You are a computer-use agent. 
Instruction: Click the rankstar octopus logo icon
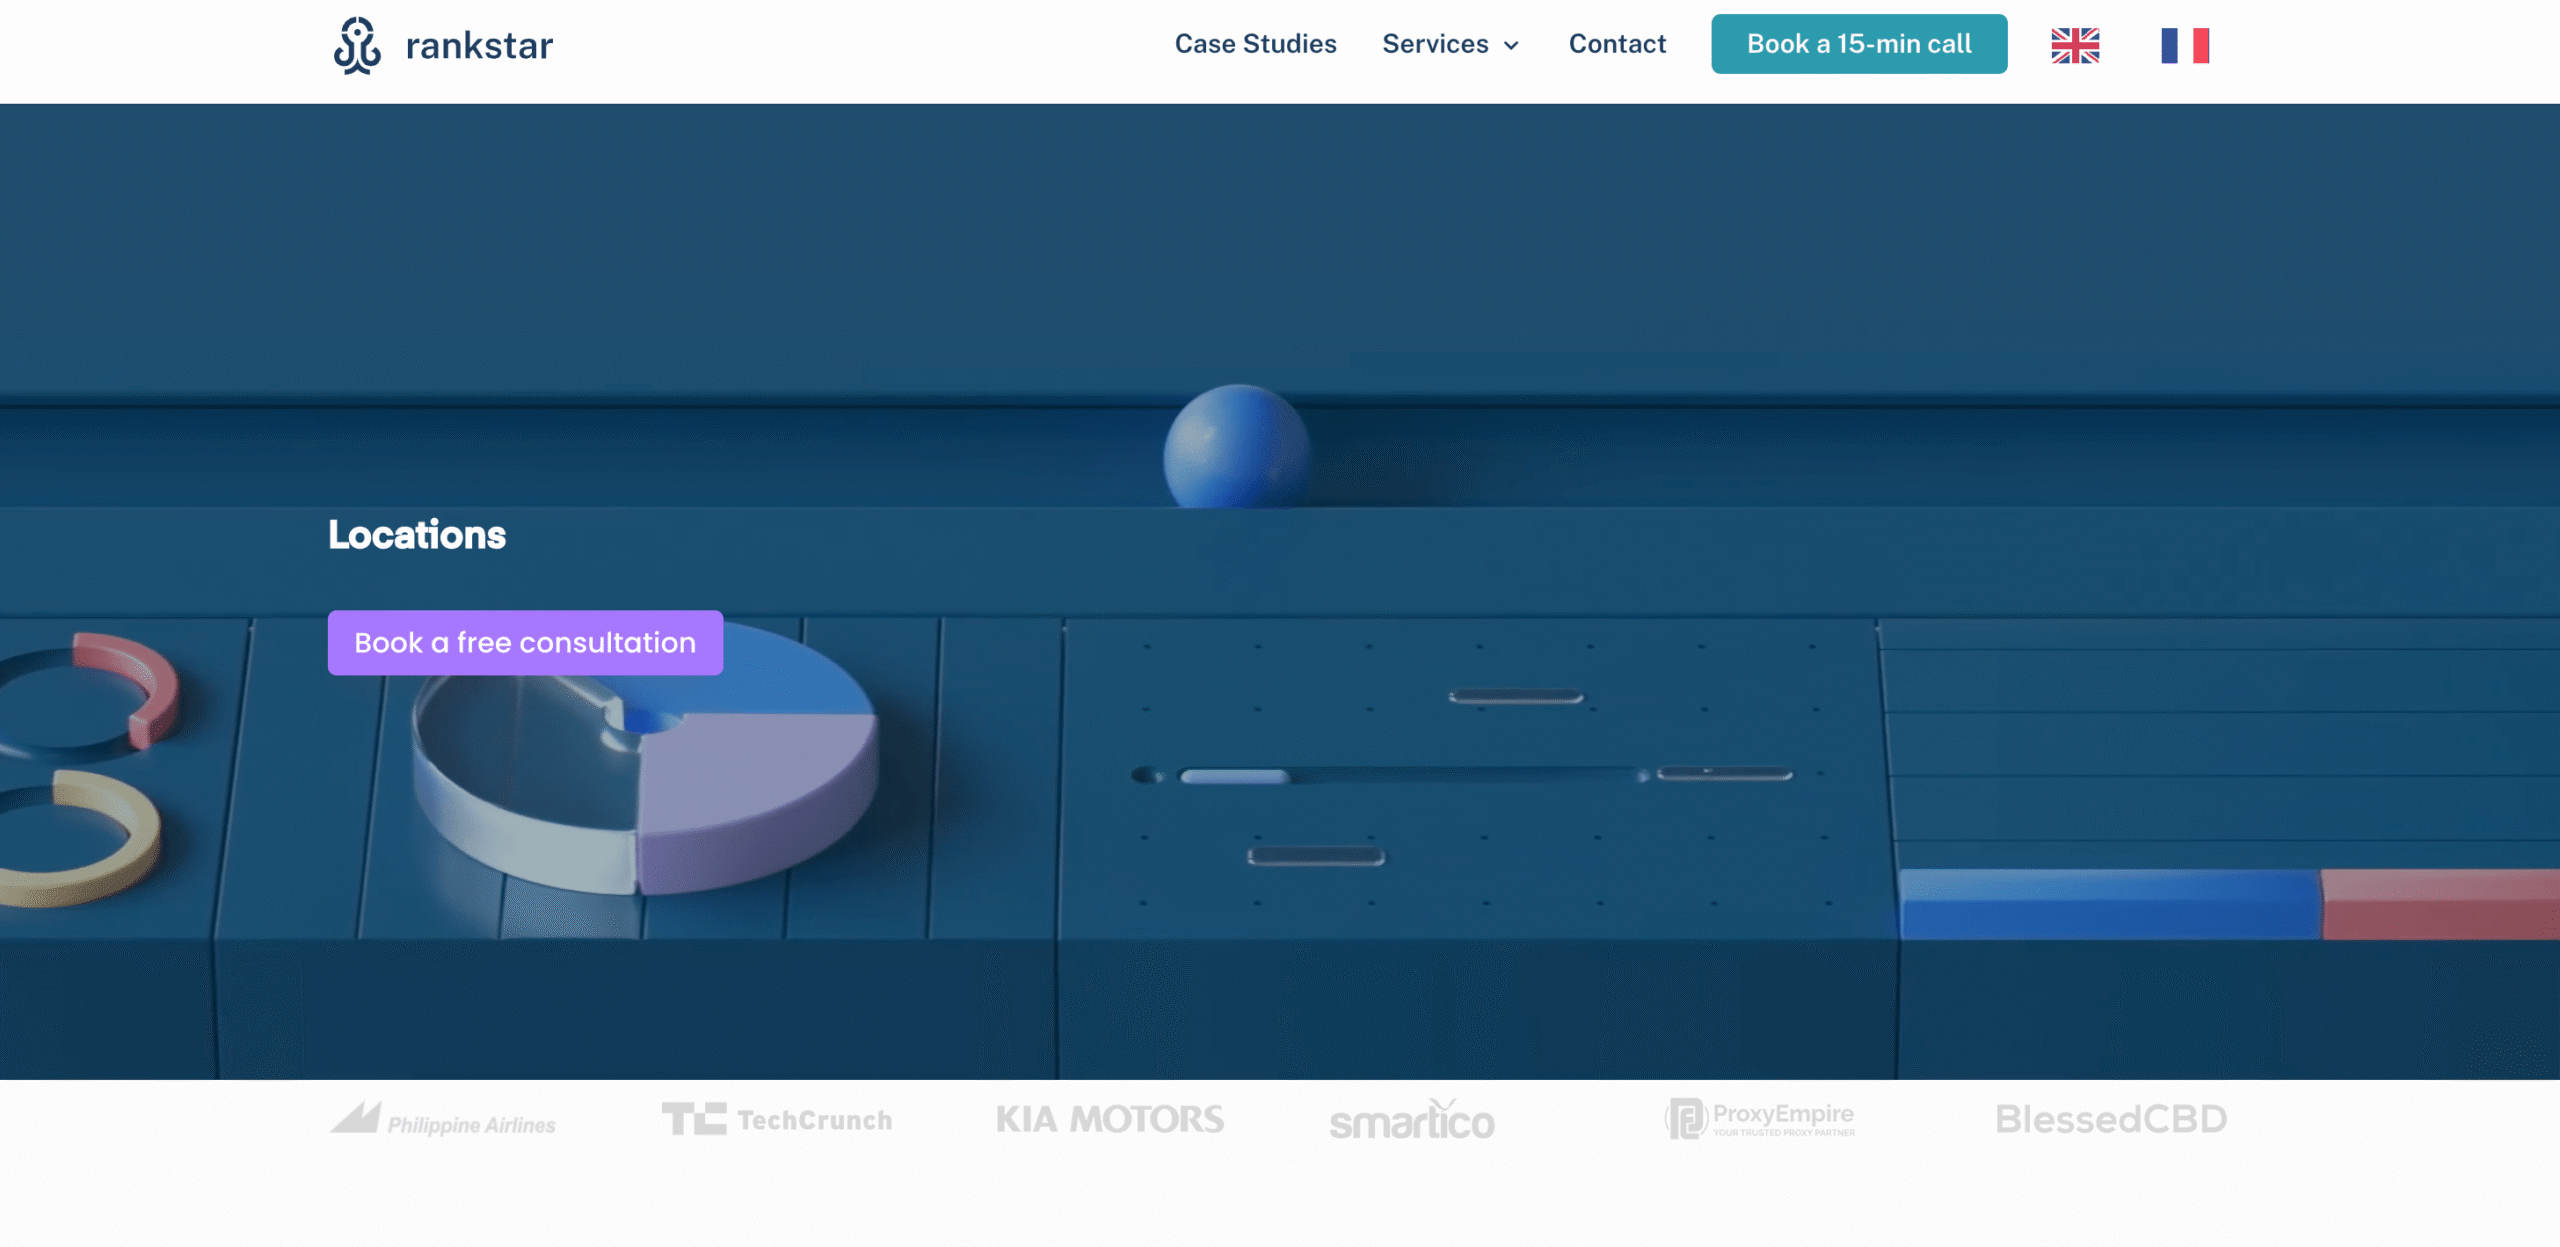(357, 46)
